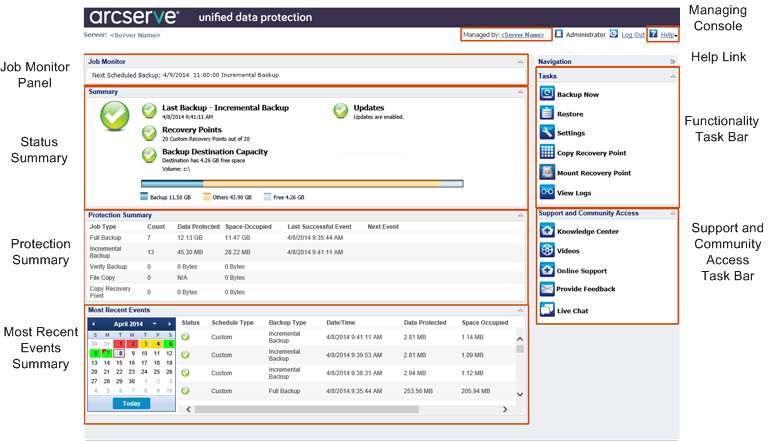Click the Provide Feedback envelope icon

click(547, 289)
